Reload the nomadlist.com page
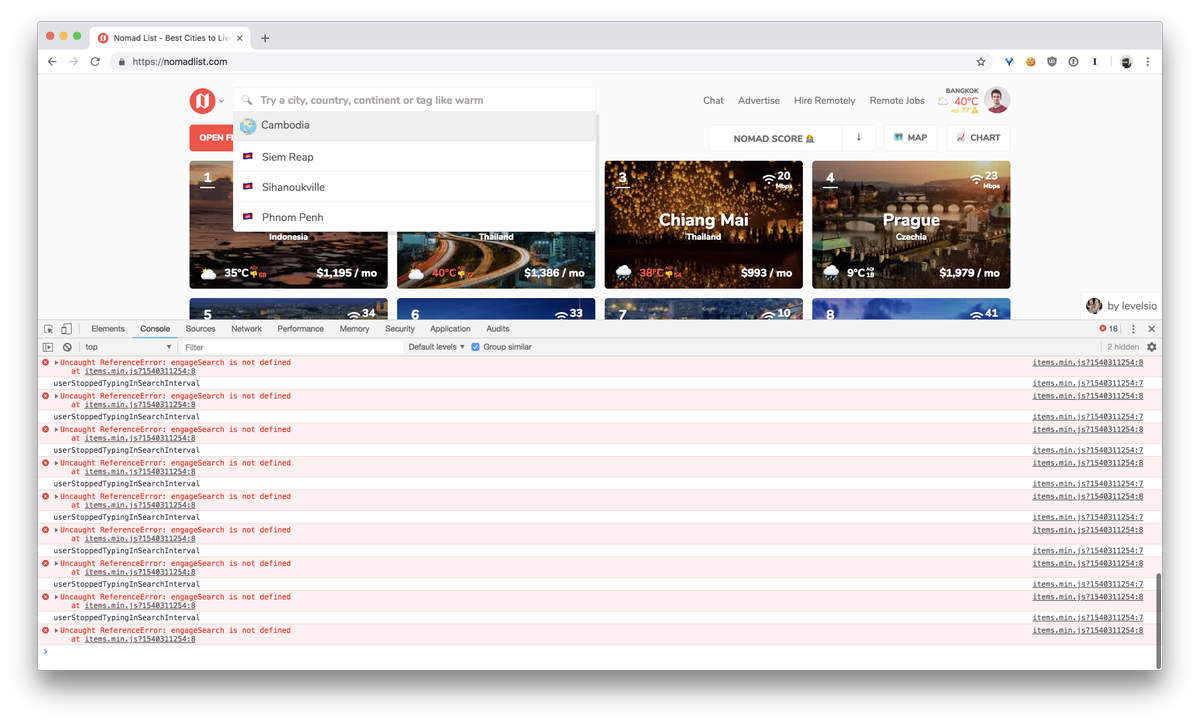This screenshot has width=1200, height=724. 95,61
